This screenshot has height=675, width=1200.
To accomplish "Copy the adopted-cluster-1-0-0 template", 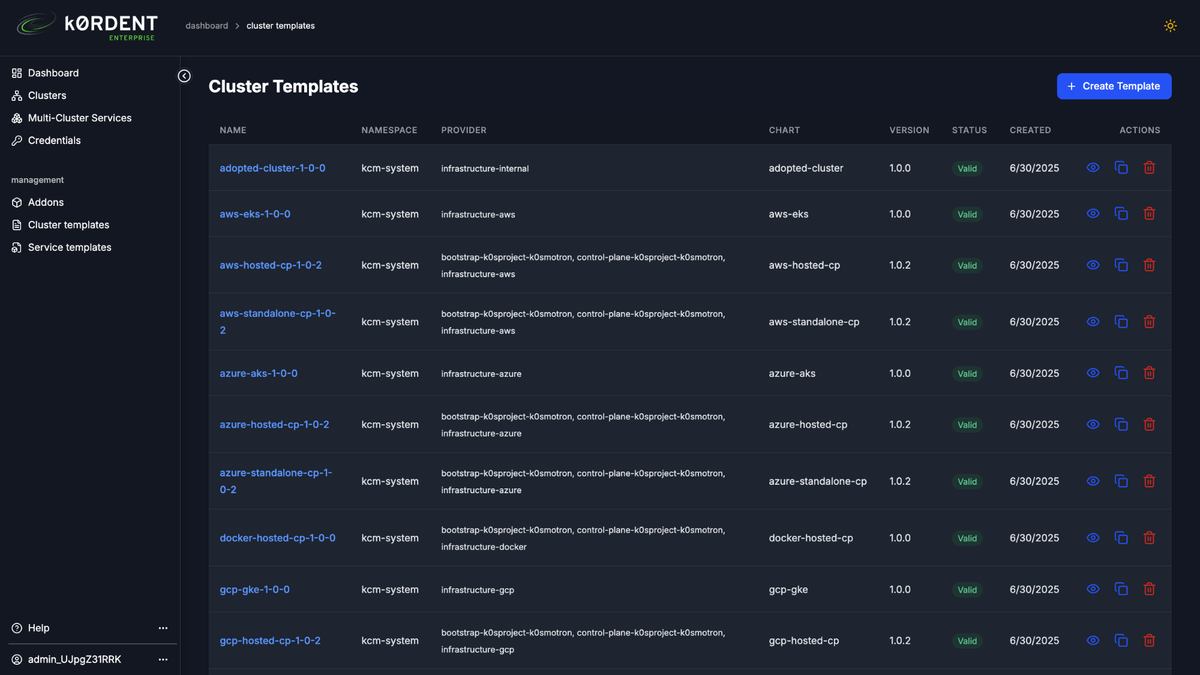I will click(x=1121, y=168).
